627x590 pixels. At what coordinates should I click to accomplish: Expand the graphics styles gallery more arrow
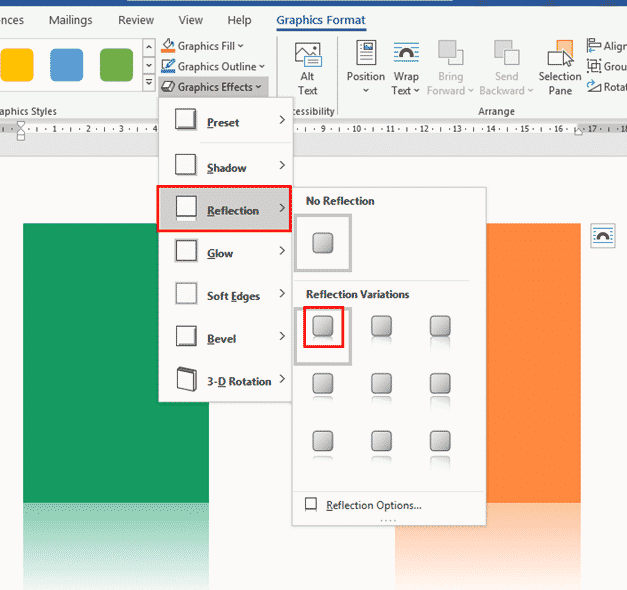point(149,84)
